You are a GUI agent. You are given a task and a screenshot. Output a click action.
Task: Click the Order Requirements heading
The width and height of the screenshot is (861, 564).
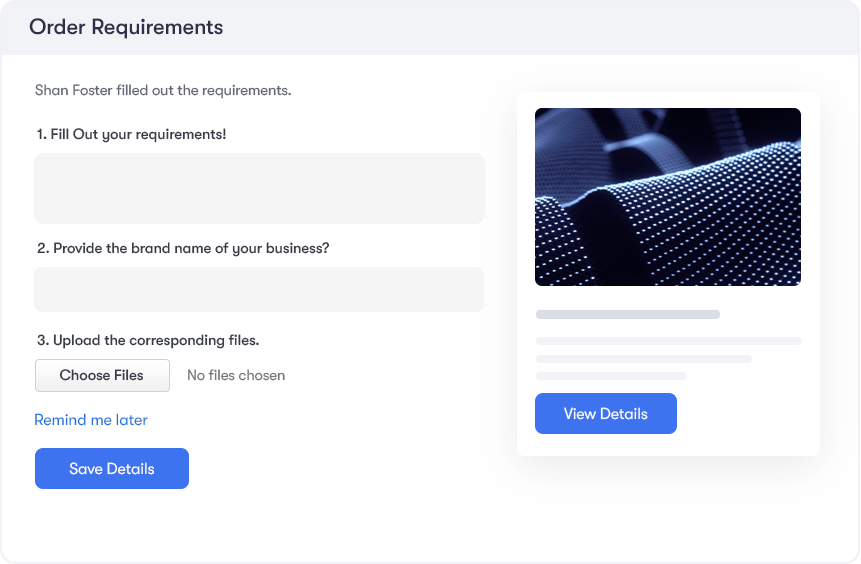click(126, 27)
